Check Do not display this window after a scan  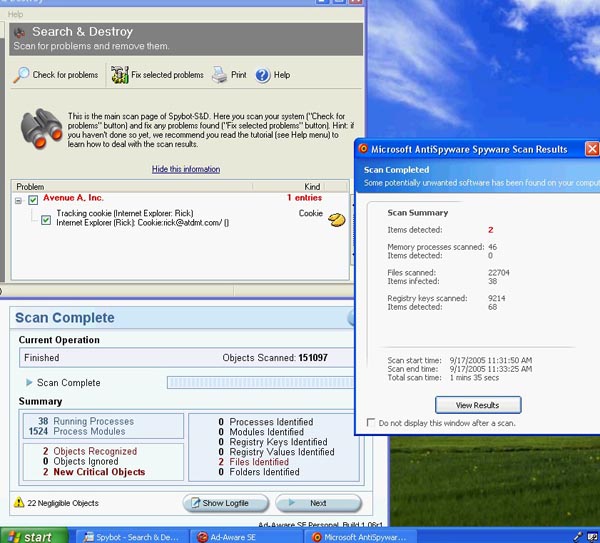click(370, 422)
